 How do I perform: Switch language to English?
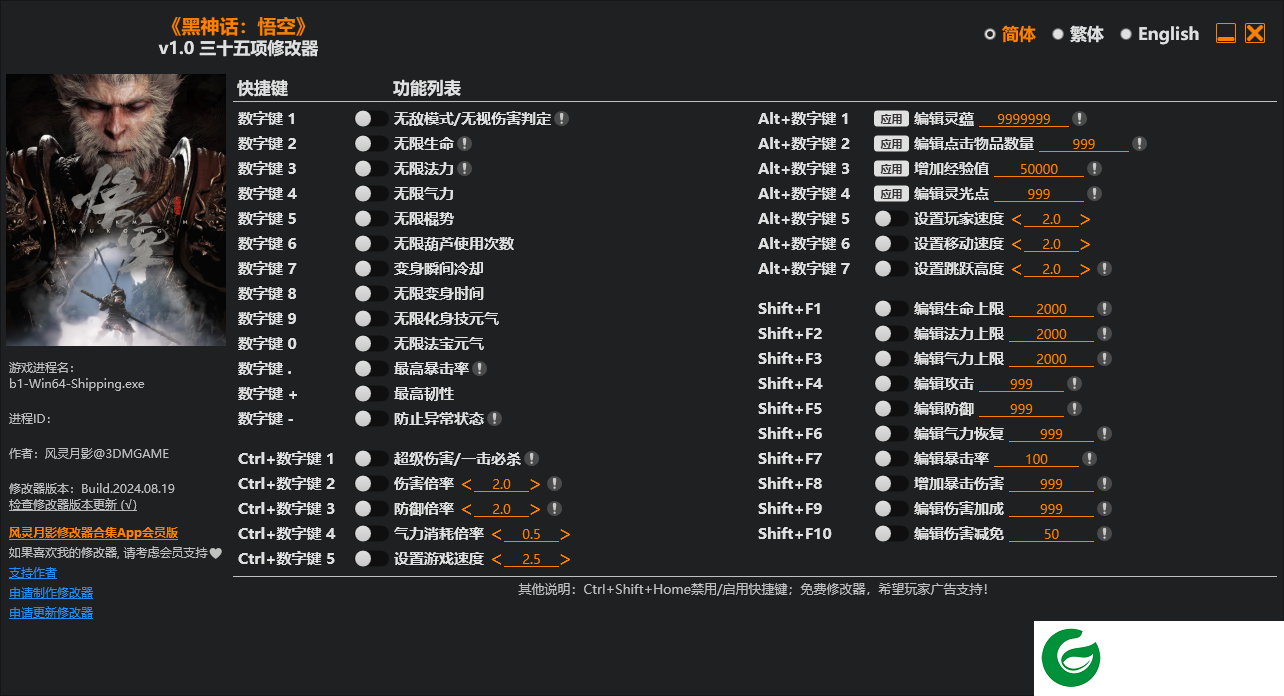1159,34
